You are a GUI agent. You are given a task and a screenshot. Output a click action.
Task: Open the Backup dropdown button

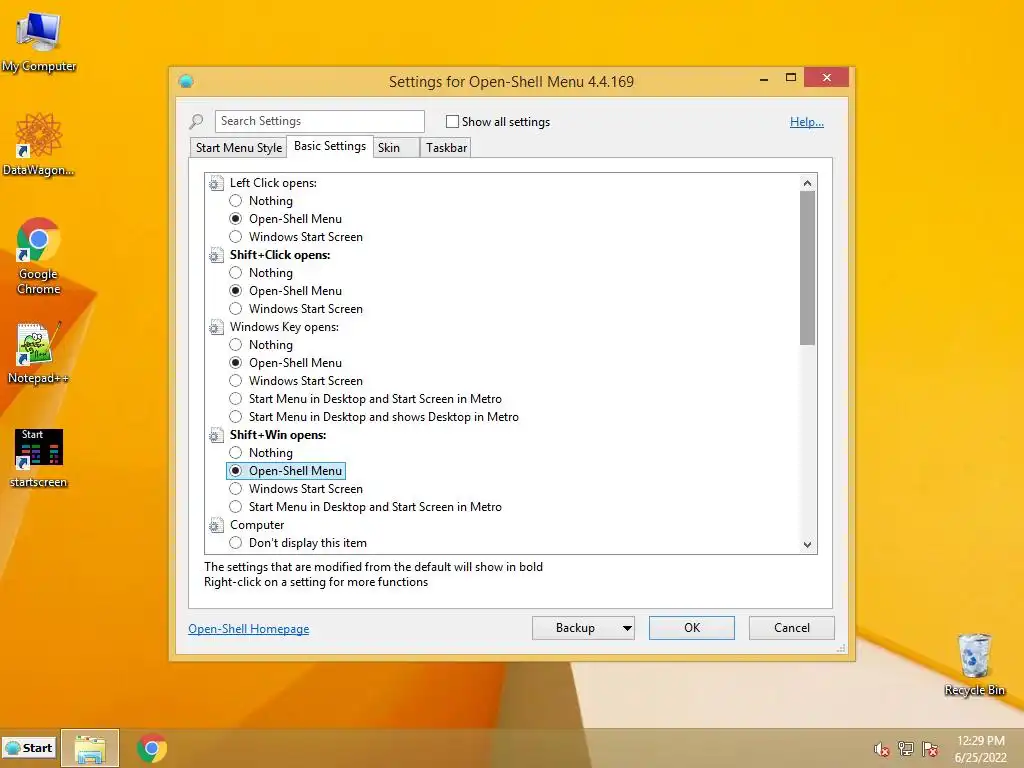tap(583, 628)
